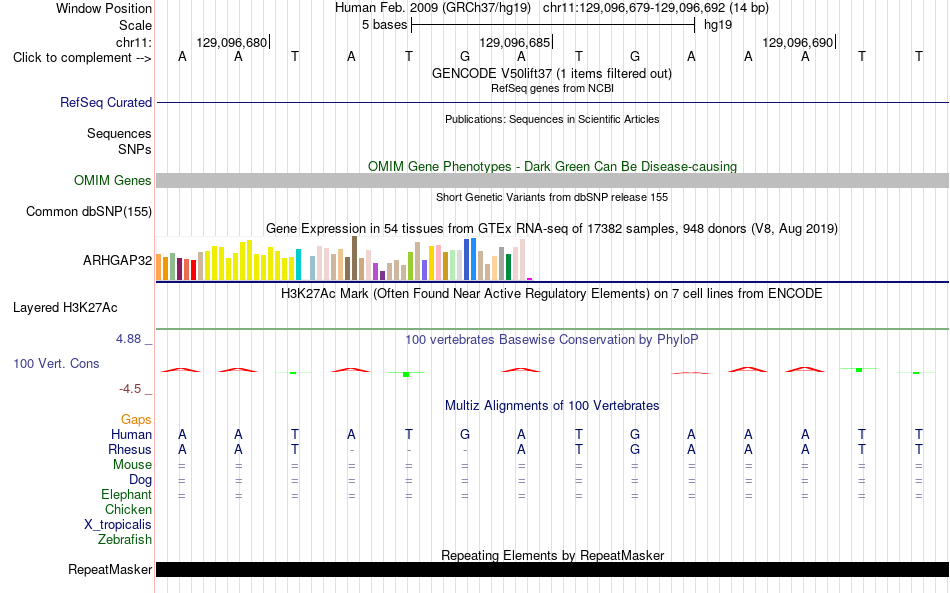Click 'RefSeq genes from NCBI' title
The width and height of the screenshot is (950, 593).
coord(552,88)
